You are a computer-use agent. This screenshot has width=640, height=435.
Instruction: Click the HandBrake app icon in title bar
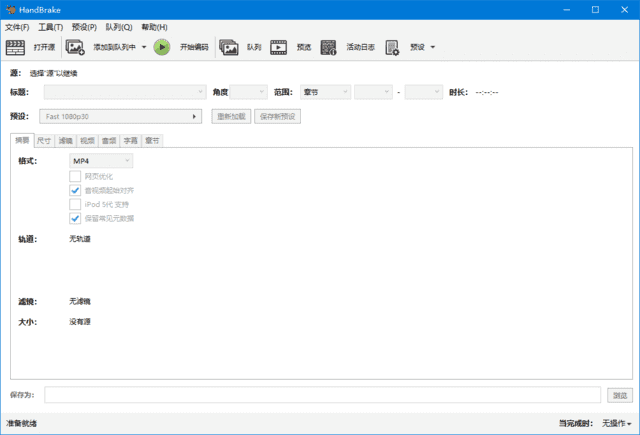(x=10, y=9)
